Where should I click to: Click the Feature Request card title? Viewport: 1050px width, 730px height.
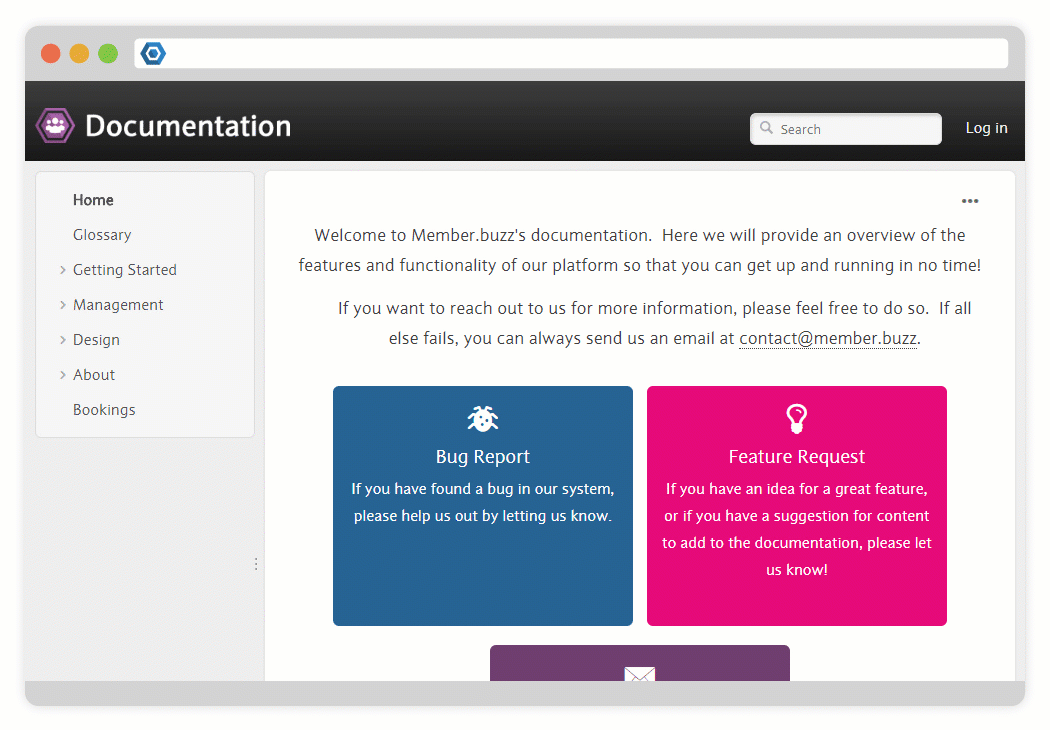tap(796, 457)
